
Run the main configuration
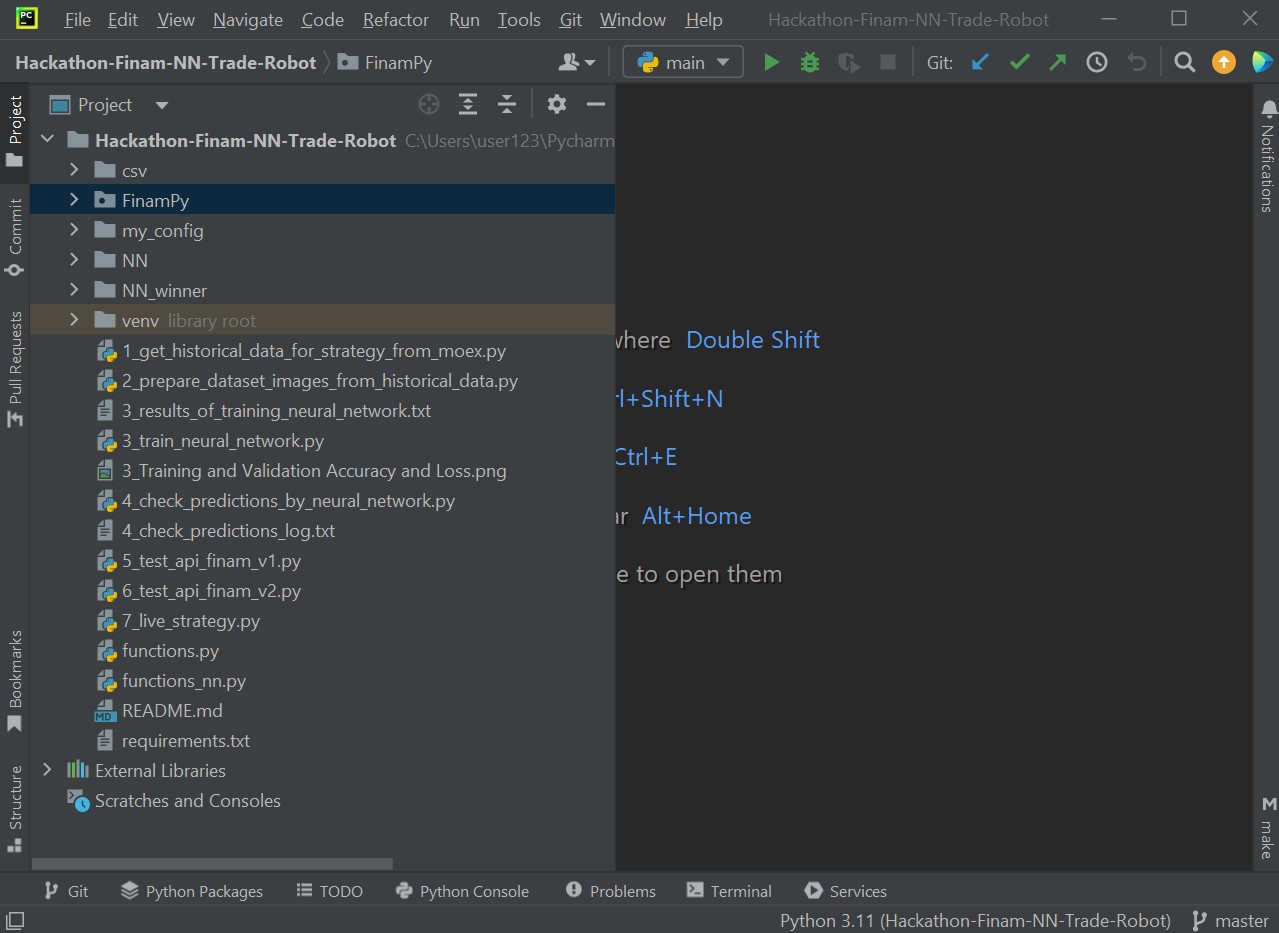[x=771, y=62]
